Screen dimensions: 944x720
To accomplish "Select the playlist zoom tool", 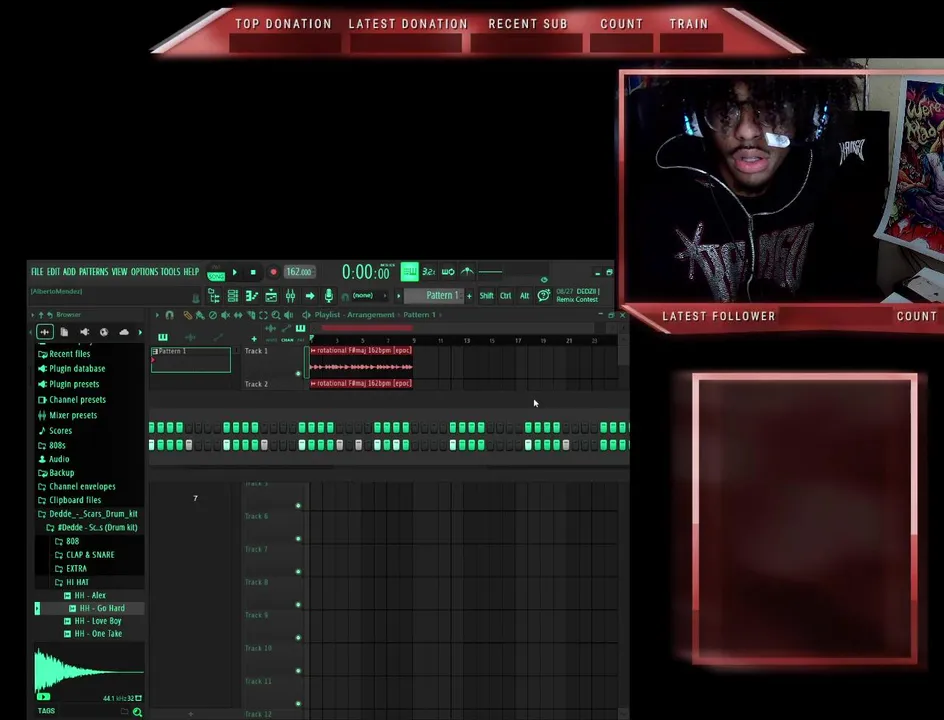I will pos(276,315).
